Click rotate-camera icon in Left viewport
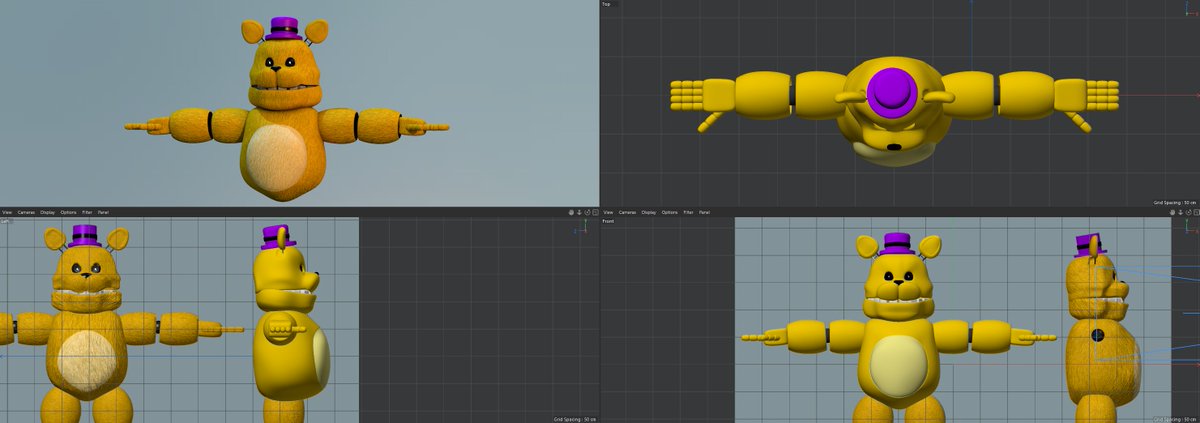1200x423 pixels. 587,212
